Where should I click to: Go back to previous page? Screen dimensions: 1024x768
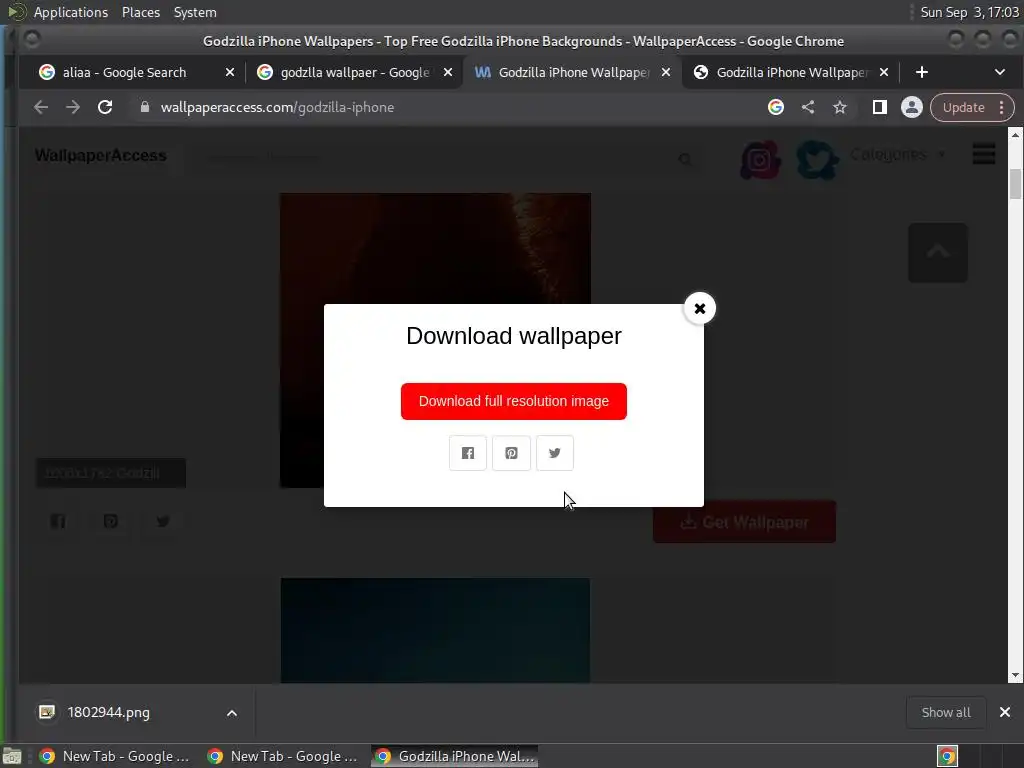[x=41, y=107]
